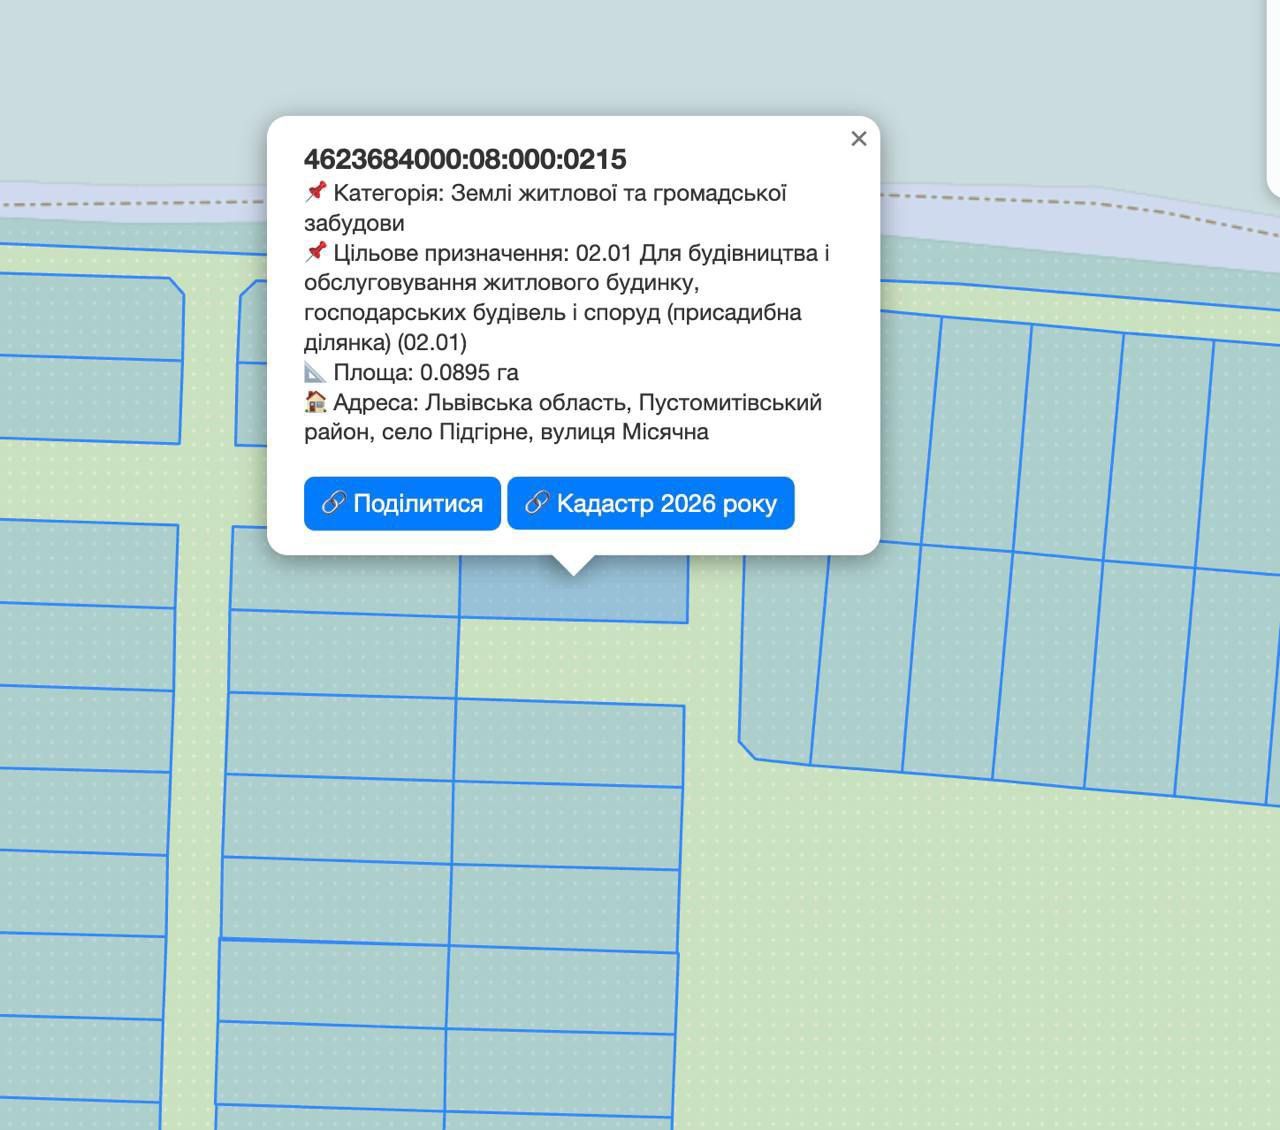Image resolution: width=1280 pixels, height=1130 pixels.
Task: Click the chain icon beside Кадастр 2026
Action: (x=537, y=503)
